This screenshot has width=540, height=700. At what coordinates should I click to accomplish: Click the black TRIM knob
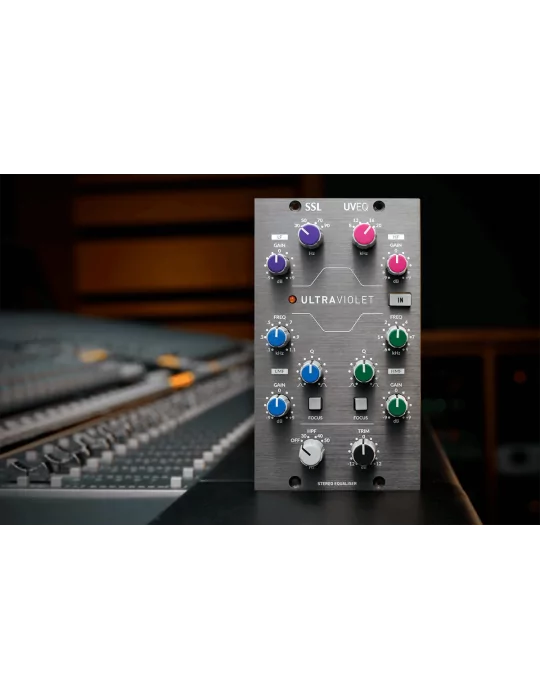363,453
